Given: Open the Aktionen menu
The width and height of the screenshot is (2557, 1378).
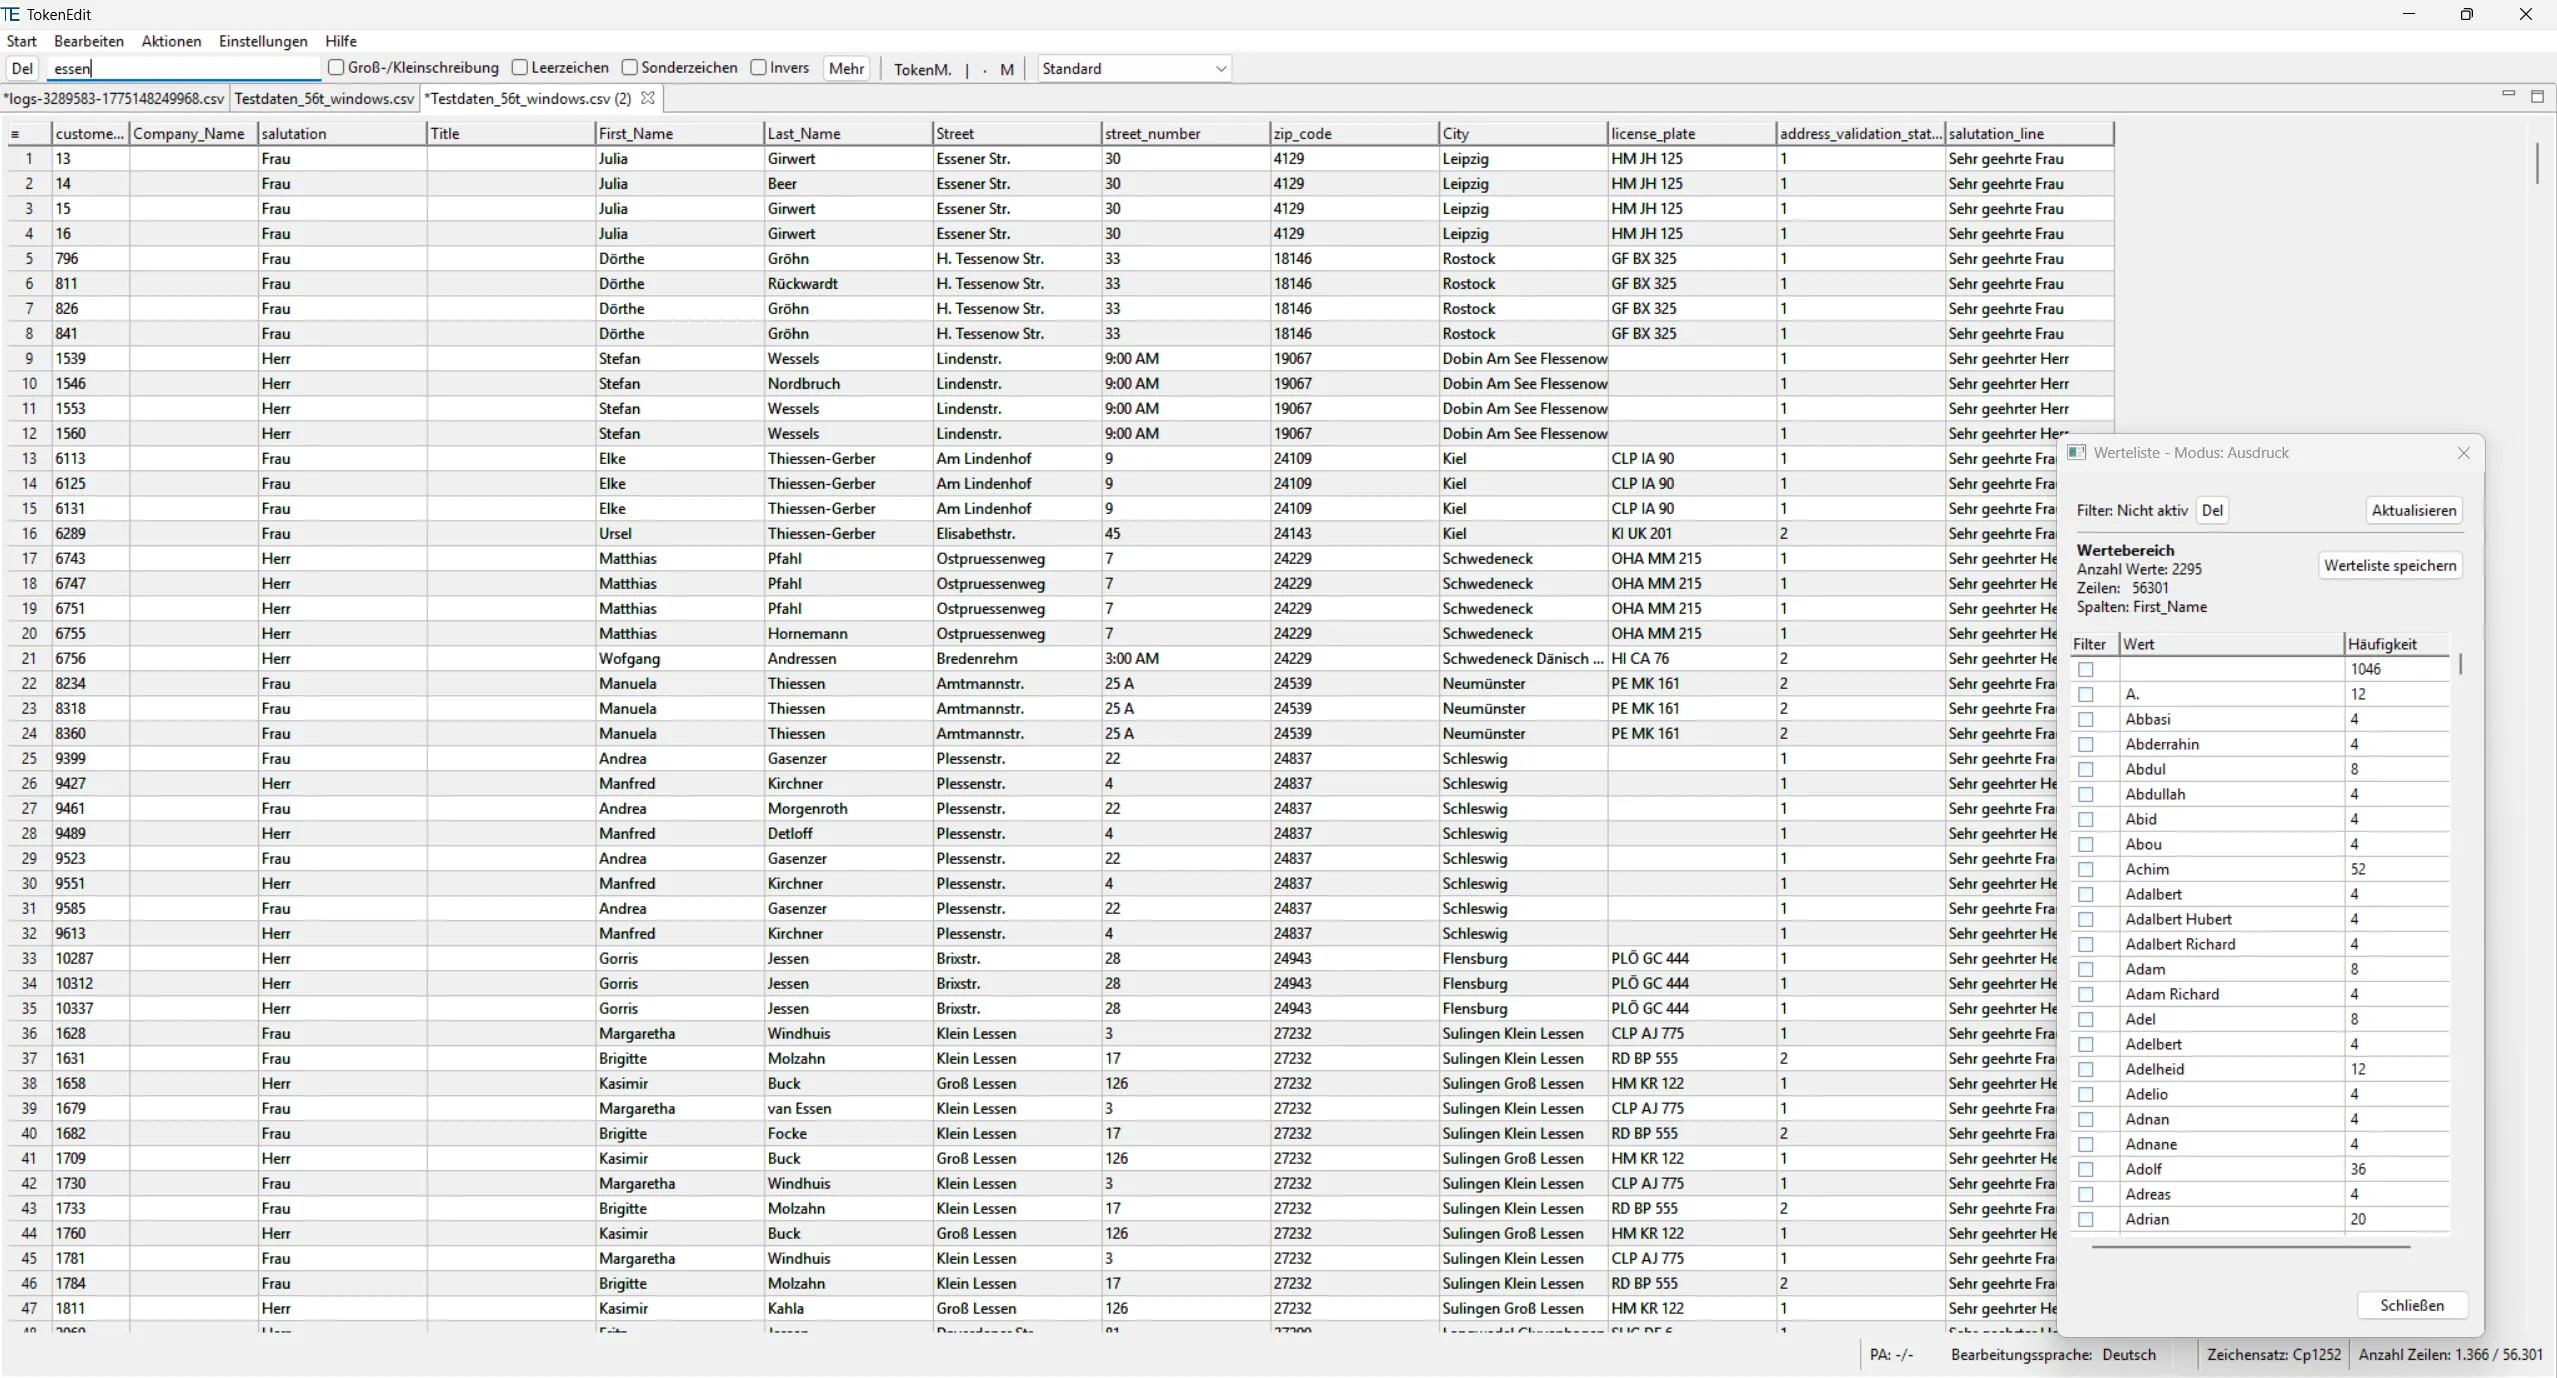Looking at the screenshot, I should [171, 41].
